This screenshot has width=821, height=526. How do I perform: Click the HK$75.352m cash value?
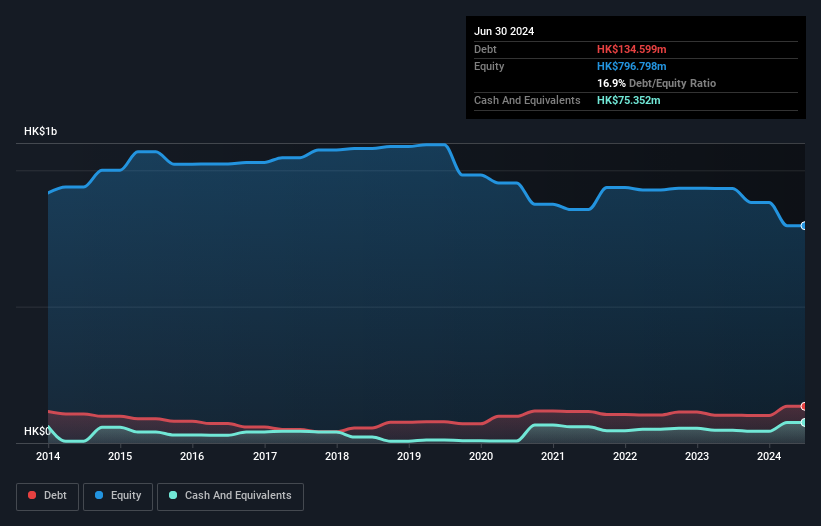click(628, 100)
